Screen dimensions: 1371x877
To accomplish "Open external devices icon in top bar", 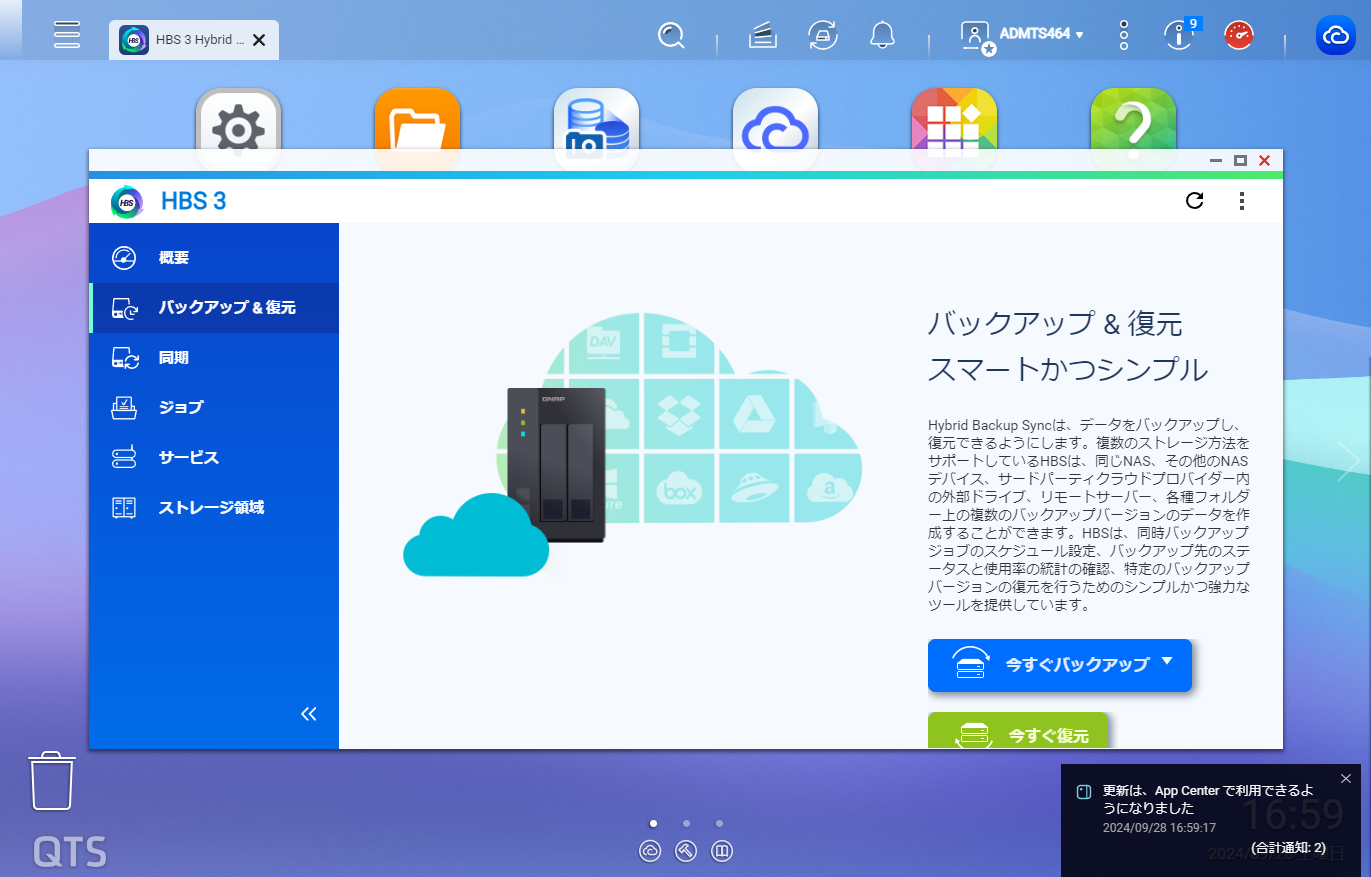I will pos(822,36).
